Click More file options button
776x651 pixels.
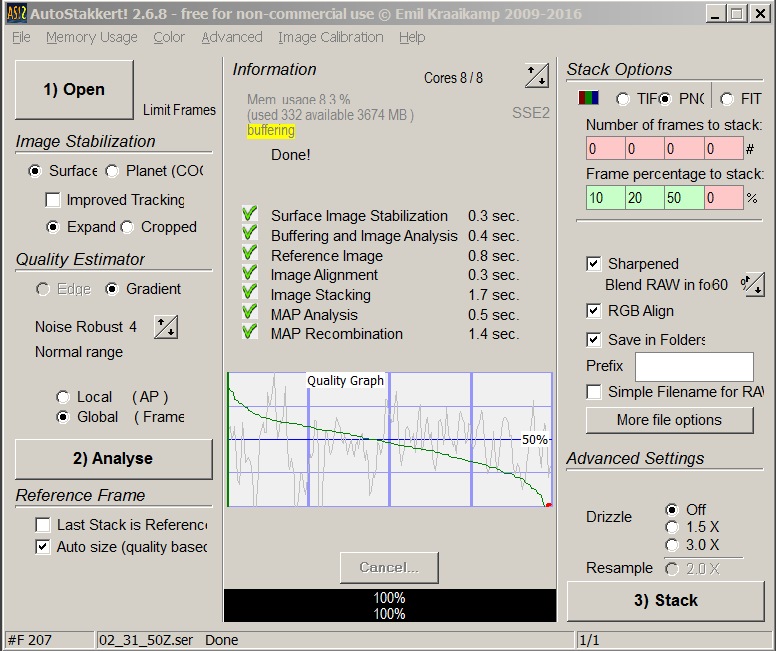pos(670,420)
